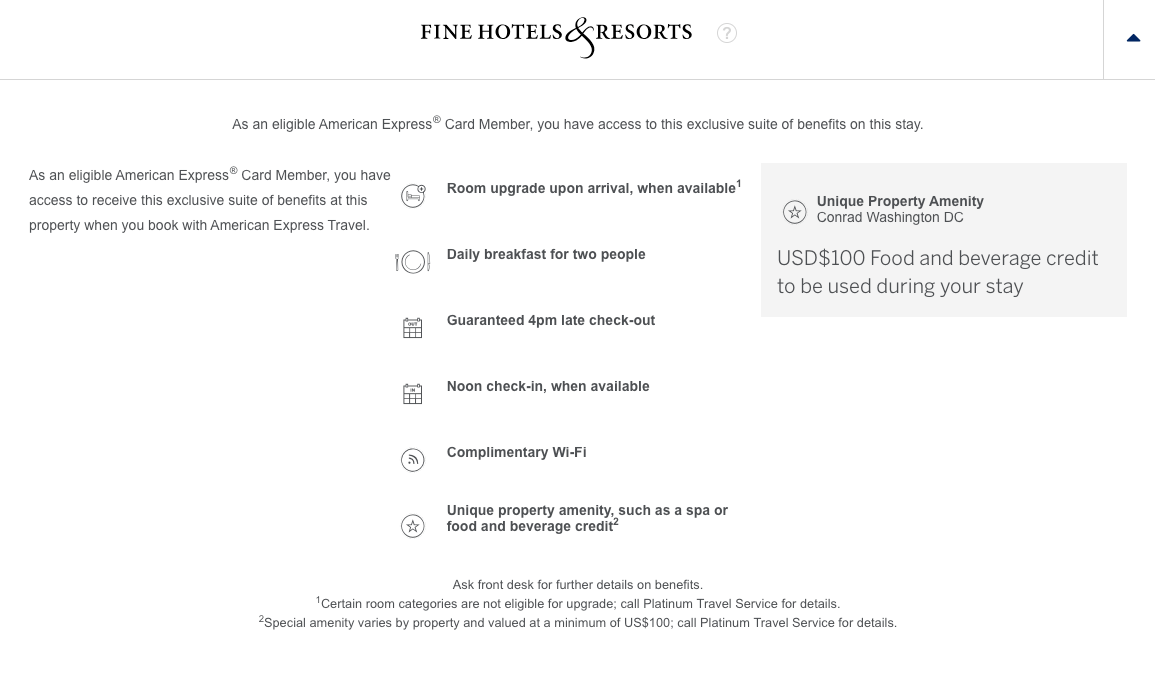
Task: Click the noon check-in calendar icon
Action: tap(412, 394)
